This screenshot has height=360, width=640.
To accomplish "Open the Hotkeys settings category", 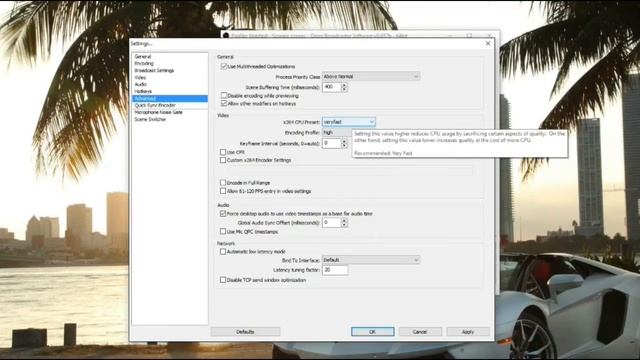I will click(x=143, y=91).
